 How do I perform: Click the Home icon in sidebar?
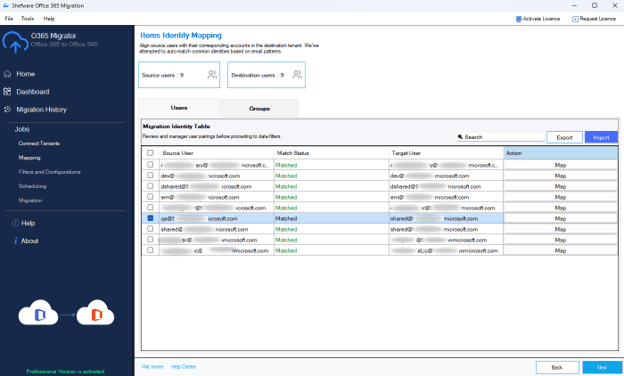click(x=7, y=74)
